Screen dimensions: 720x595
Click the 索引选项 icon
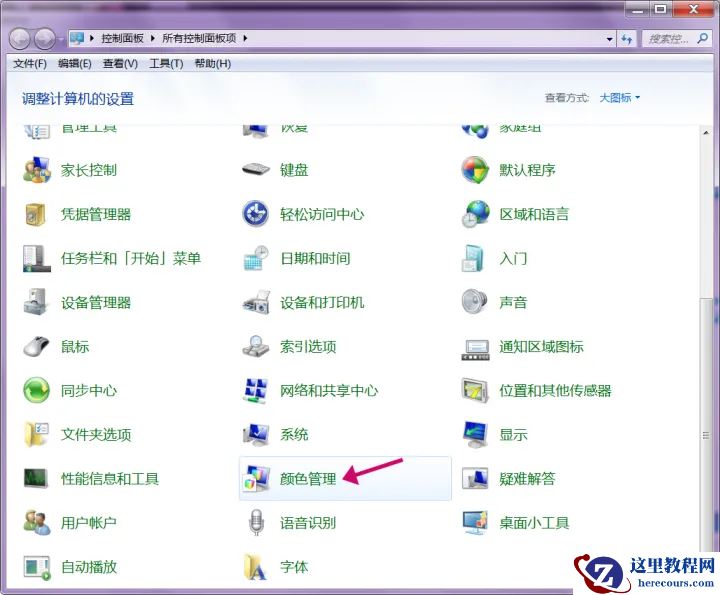point(256,346)
